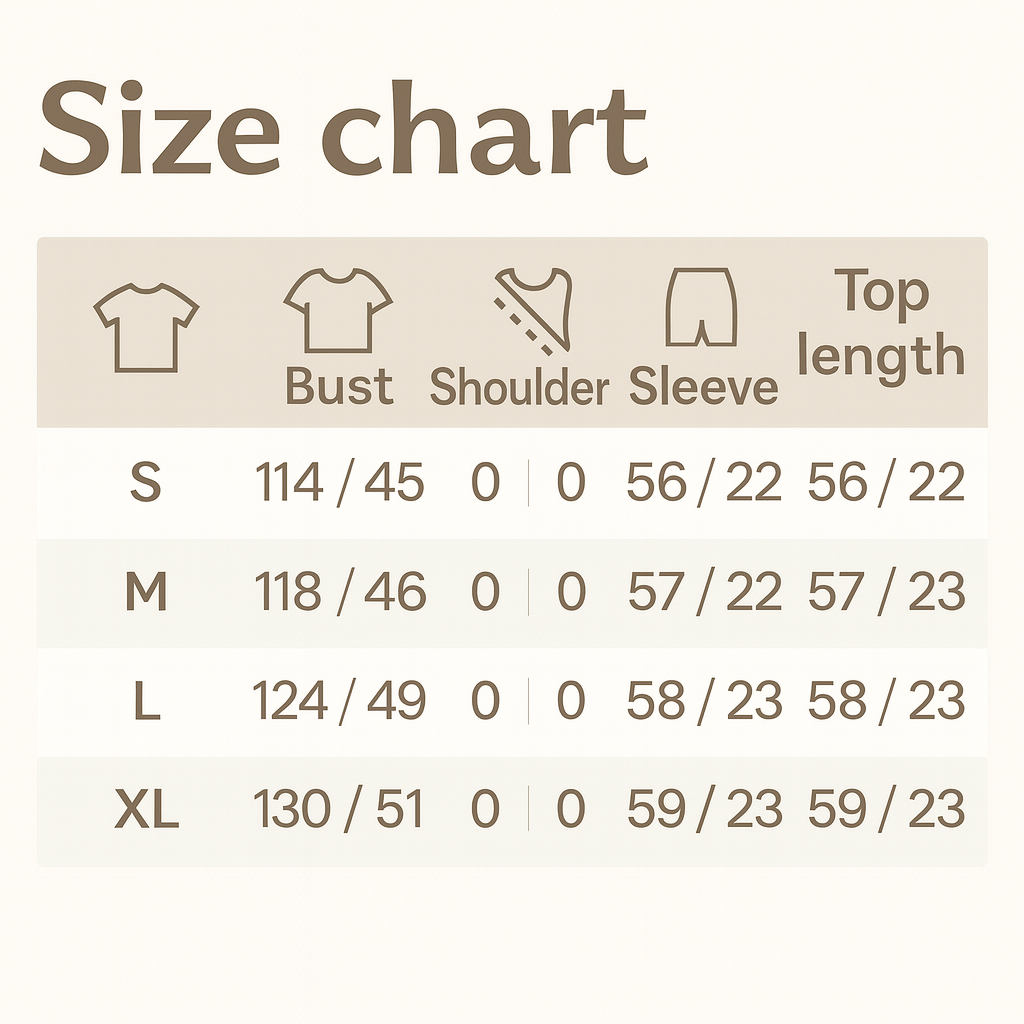Click the top length value 57 / 23

[886, 593]
